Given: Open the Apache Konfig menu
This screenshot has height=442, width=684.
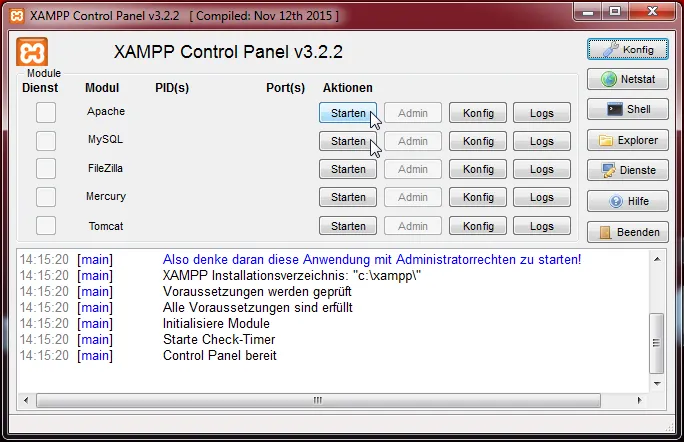Looking at the screenshot, I should click(x=478, y=113).
